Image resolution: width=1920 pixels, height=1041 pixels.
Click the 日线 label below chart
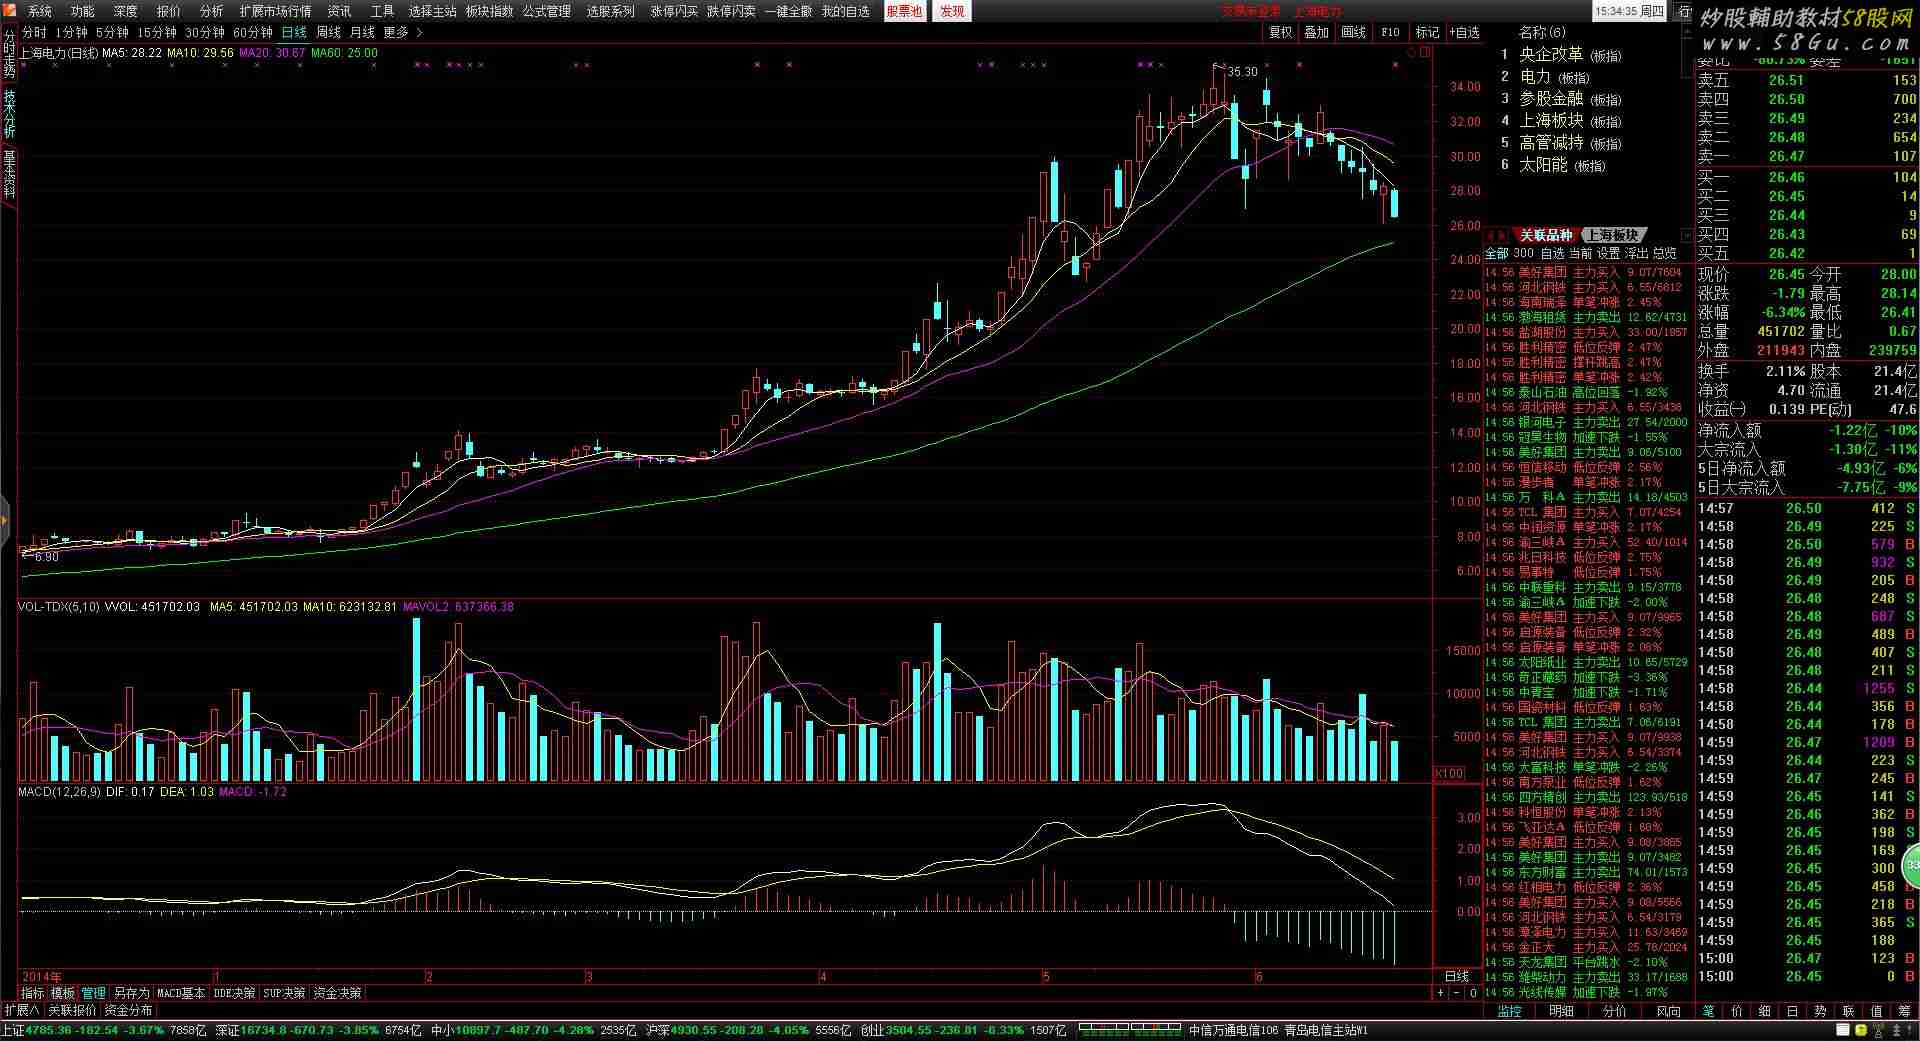tap(1457, 977)
